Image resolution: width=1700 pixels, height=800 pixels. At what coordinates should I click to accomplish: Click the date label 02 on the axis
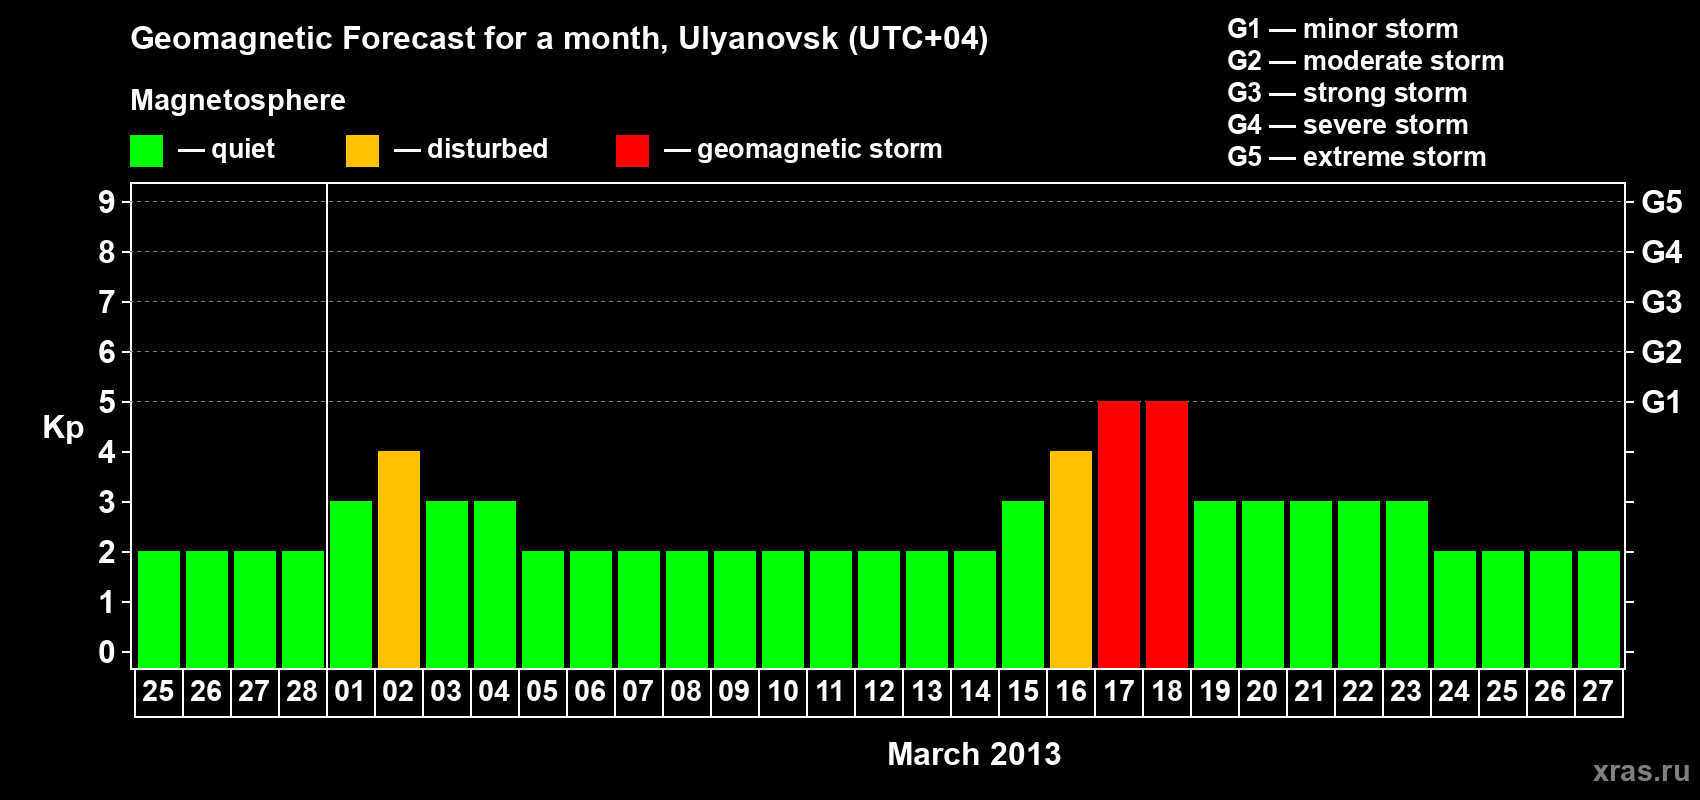coord(398,692)
